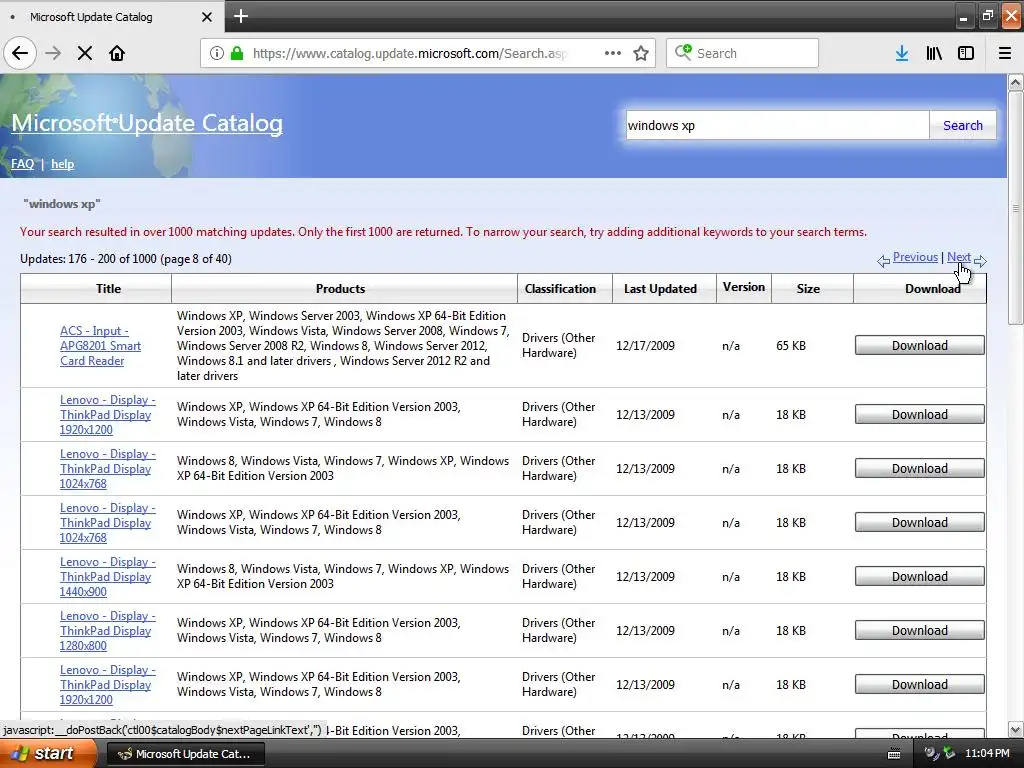Open the downloads arrow panel
Screen dimensions: 1024x768
(x=902, y=53)
